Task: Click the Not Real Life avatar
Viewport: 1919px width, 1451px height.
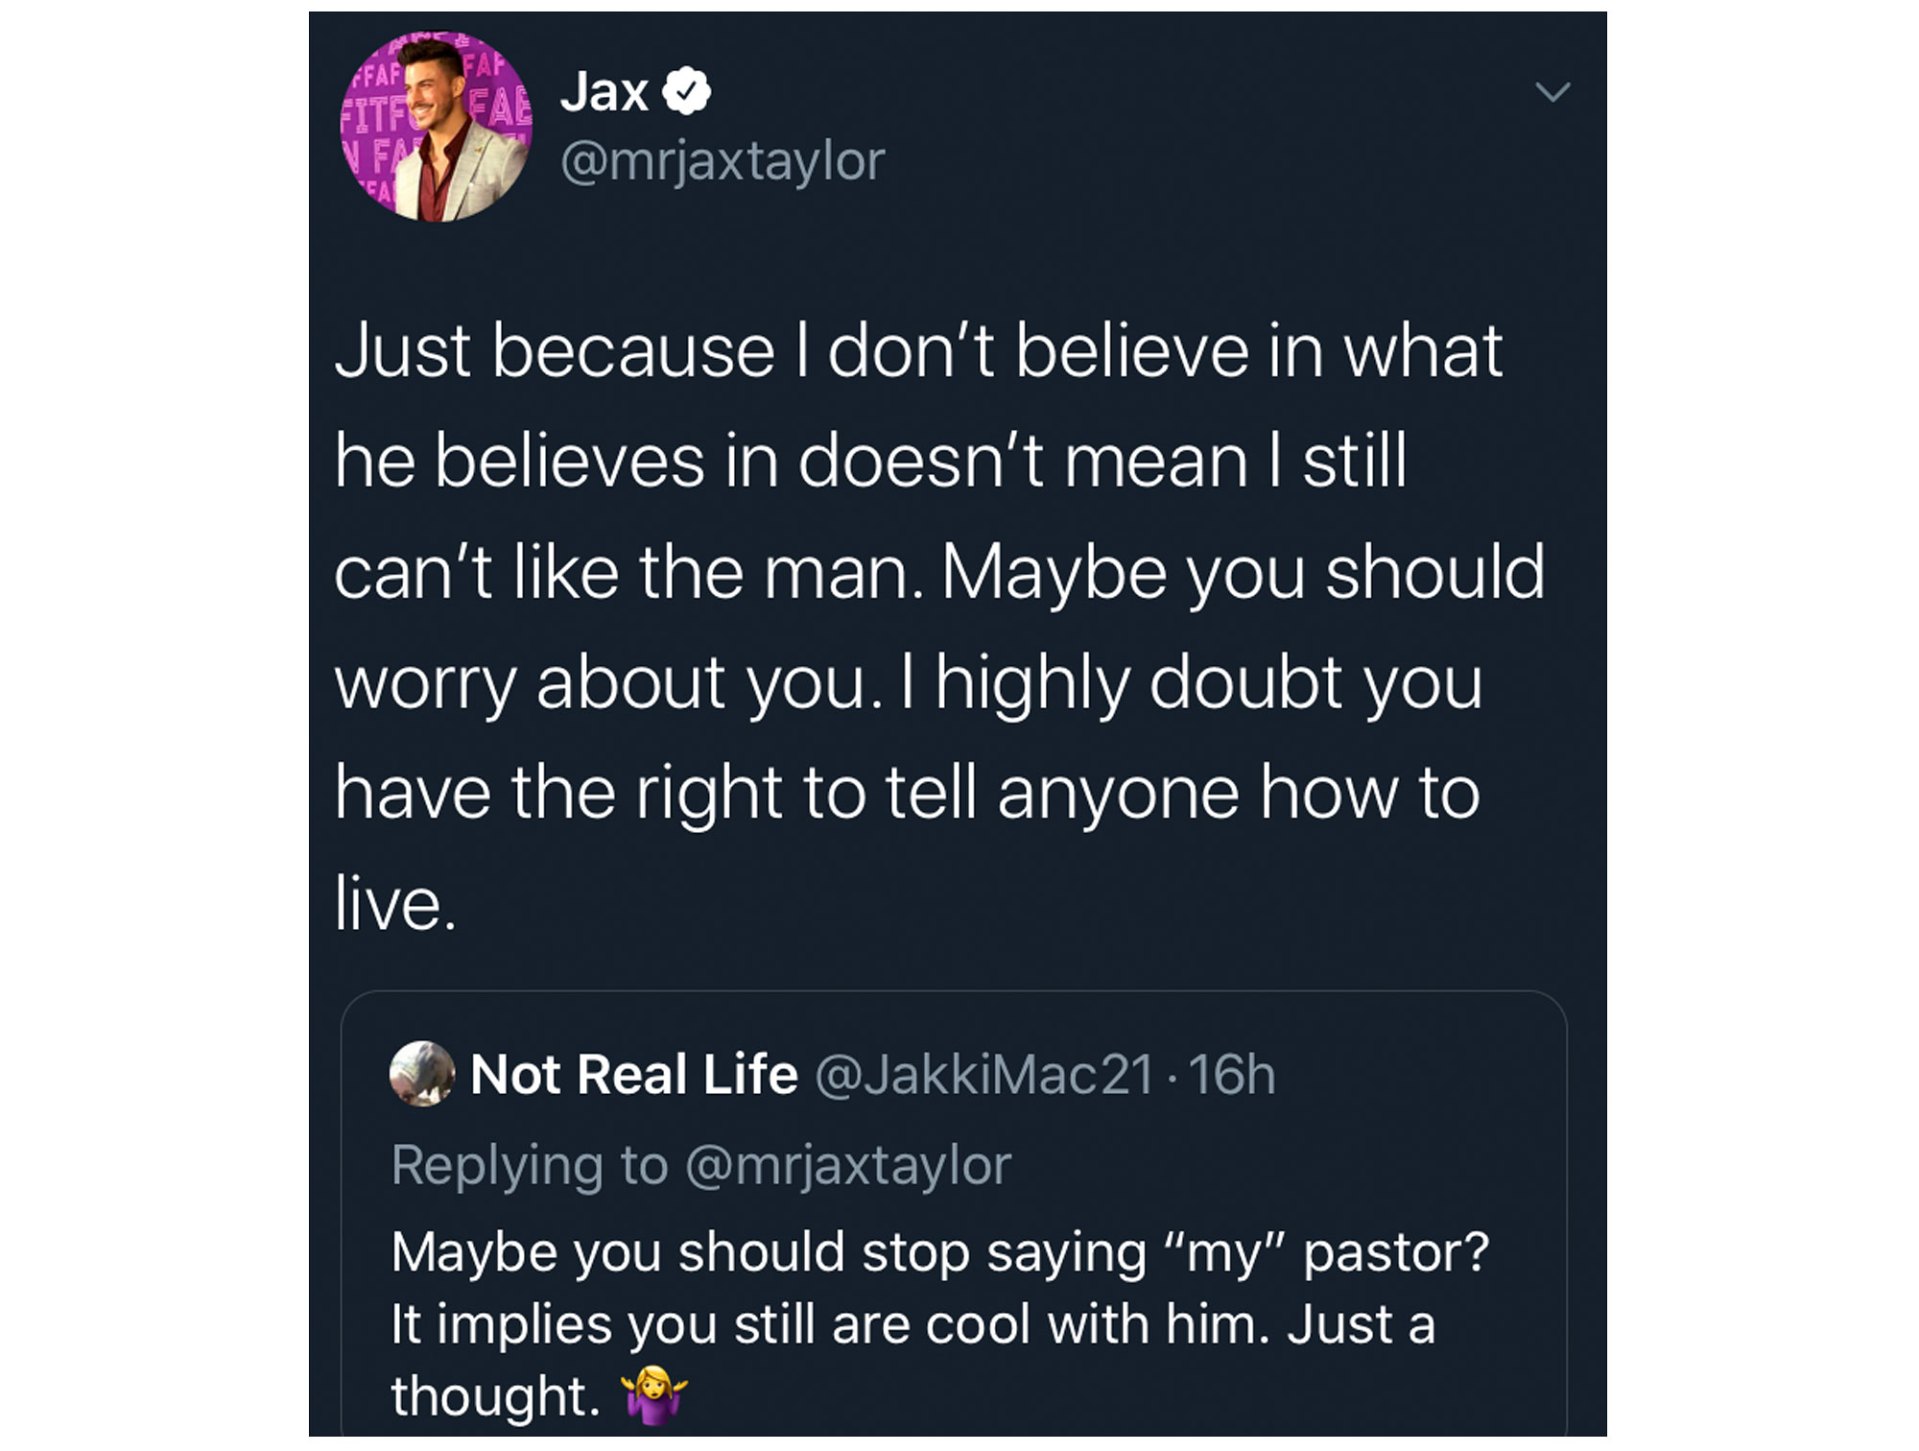Action: [421, 1074]
